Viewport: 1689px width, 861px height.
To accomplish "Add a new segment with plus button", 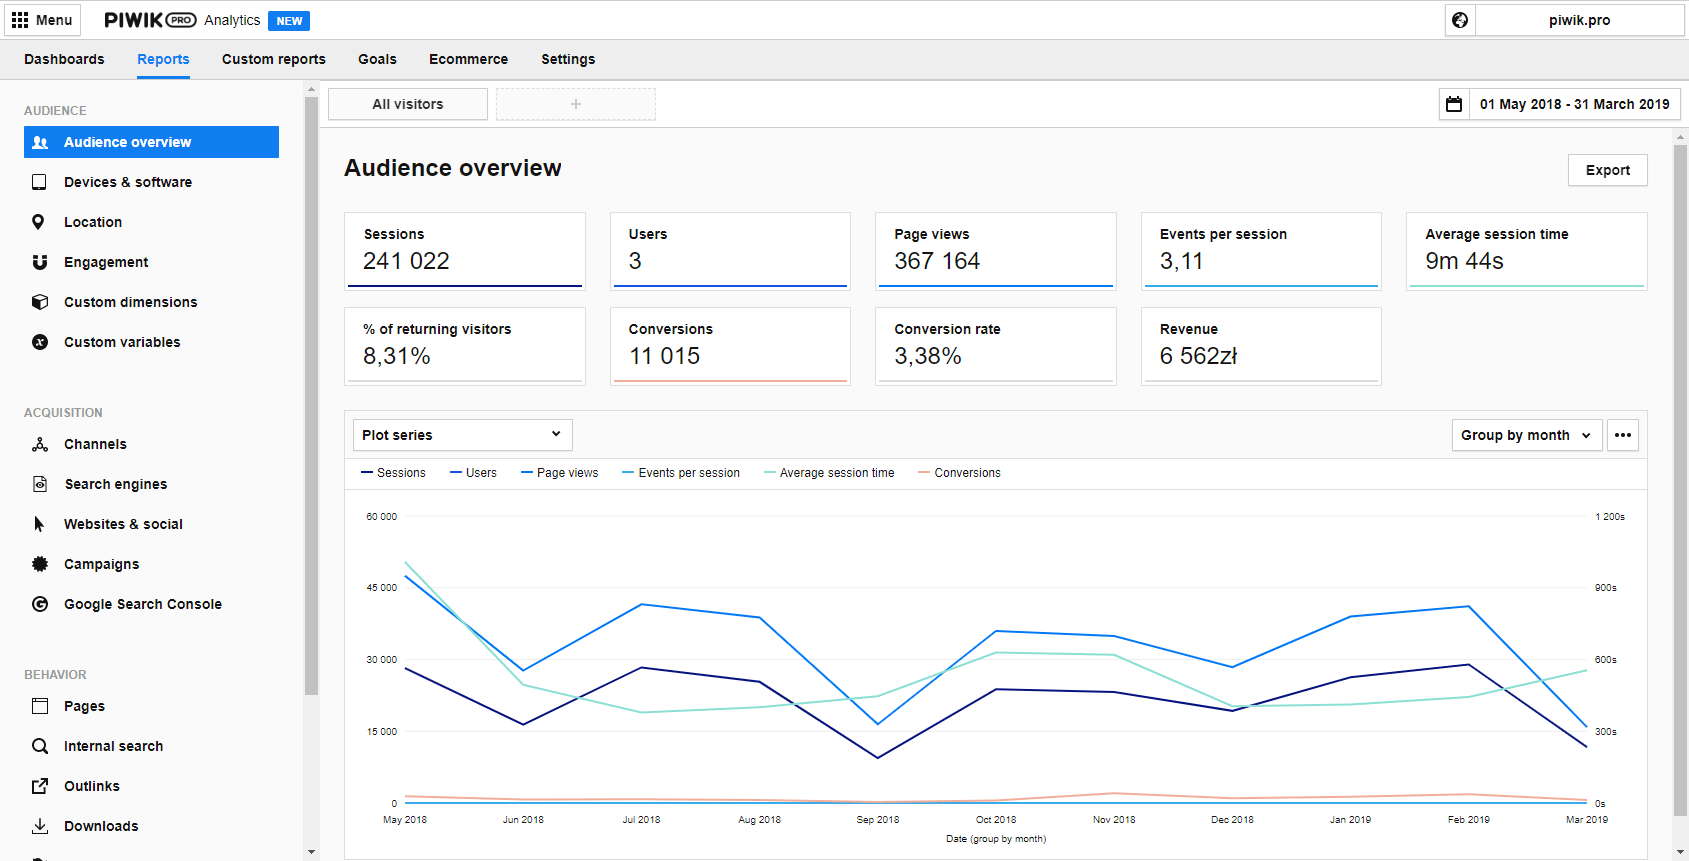I will tap(576, 104).
